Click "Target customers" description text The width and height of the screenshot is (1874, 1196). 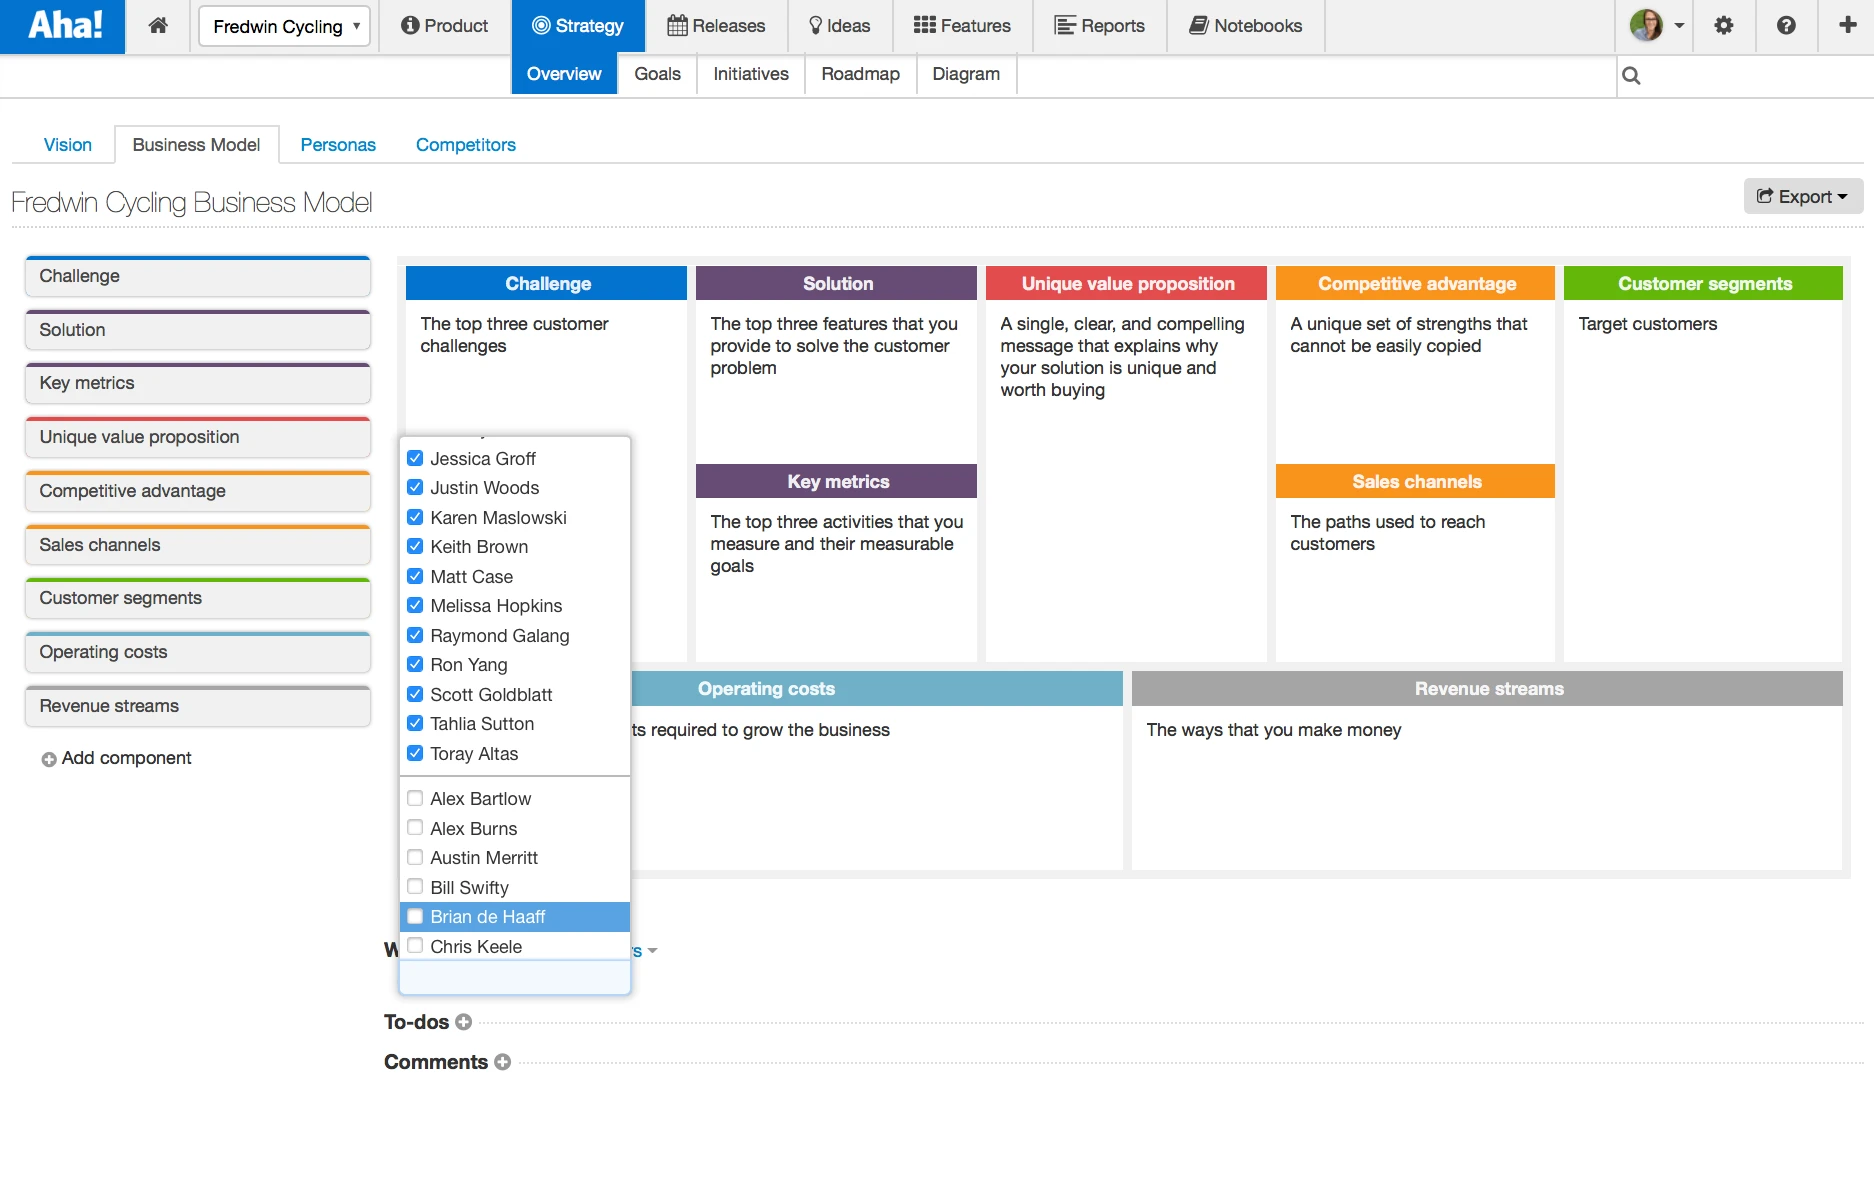1648,324
